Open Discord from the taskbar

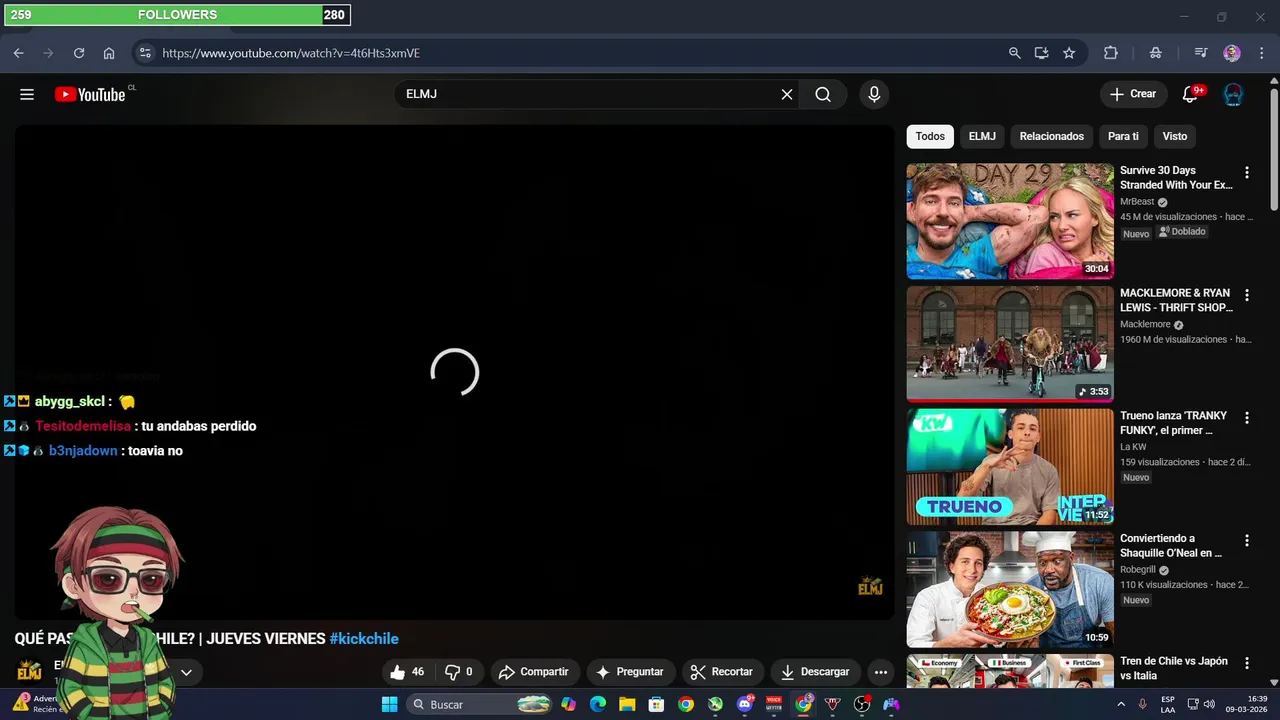(x=744, y=705)
